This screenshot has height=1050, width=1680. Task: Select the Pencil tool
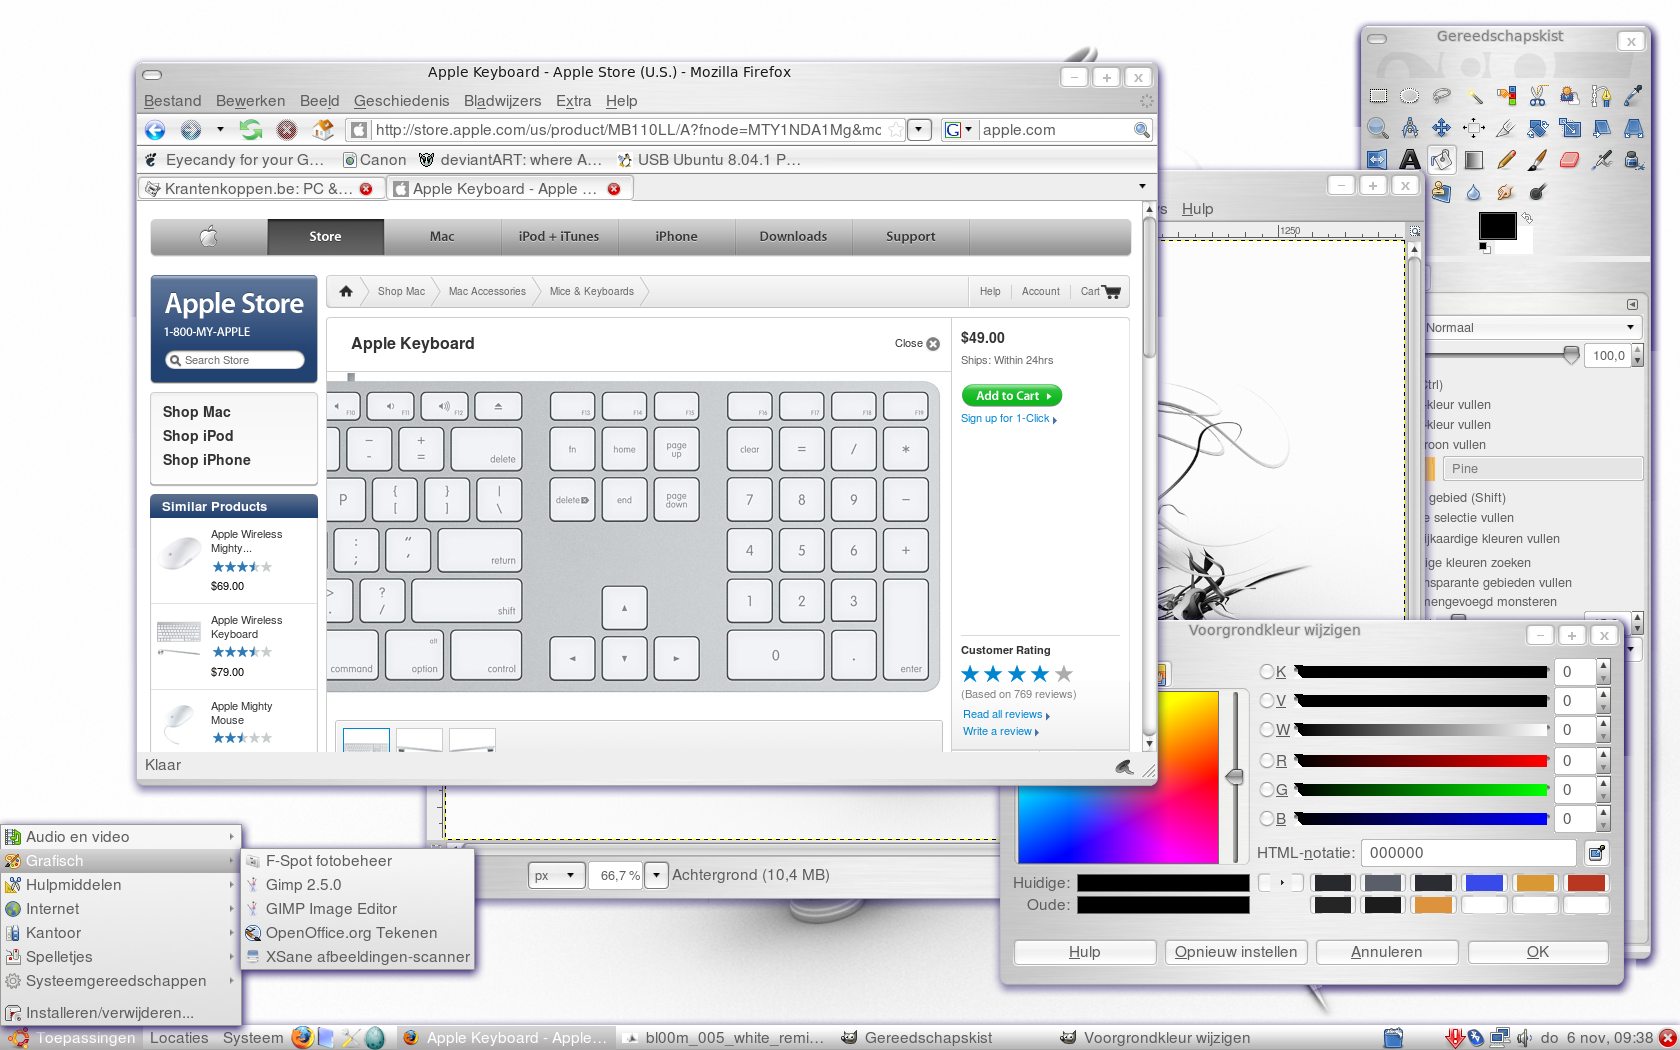[x=1506, y=160]
